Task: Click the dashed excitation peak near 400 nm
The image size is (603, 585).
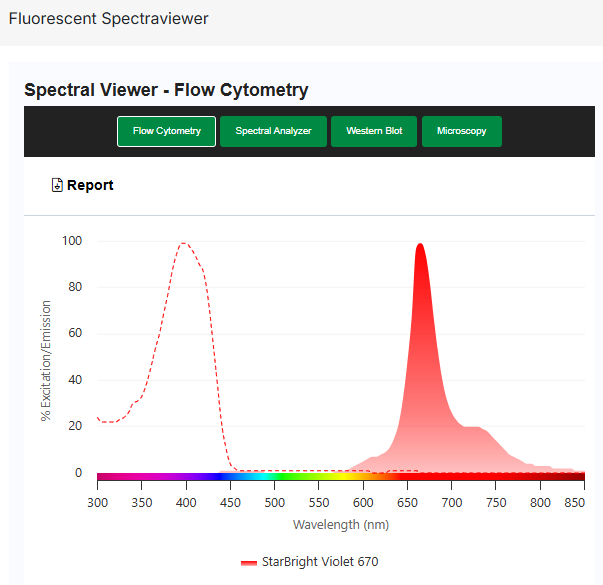Action: (x=185, y=243)
